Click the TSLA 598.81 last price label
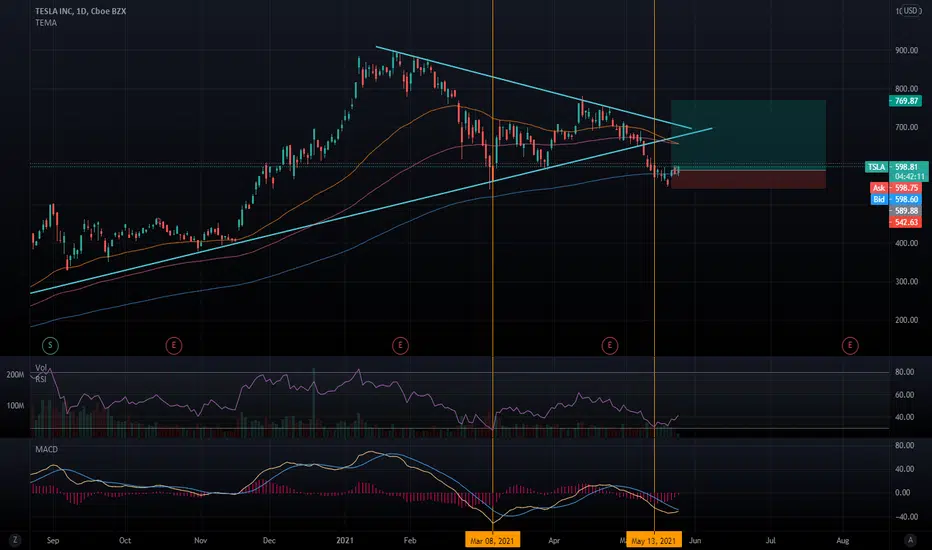 click(895, 167)
